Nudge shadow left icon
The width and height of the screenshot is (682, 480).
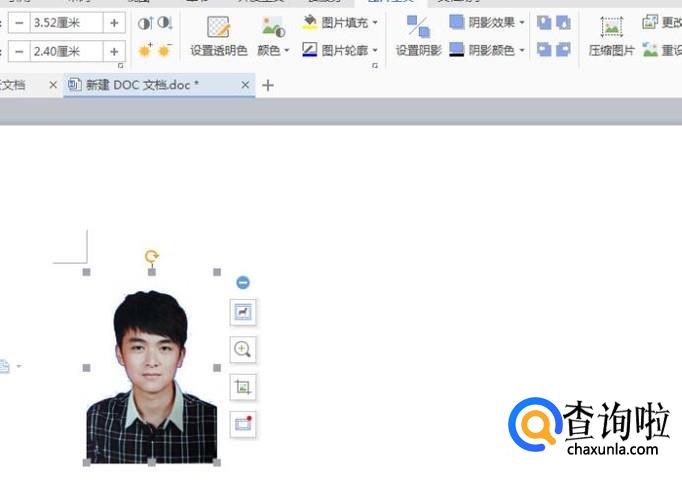coord(544,50)
